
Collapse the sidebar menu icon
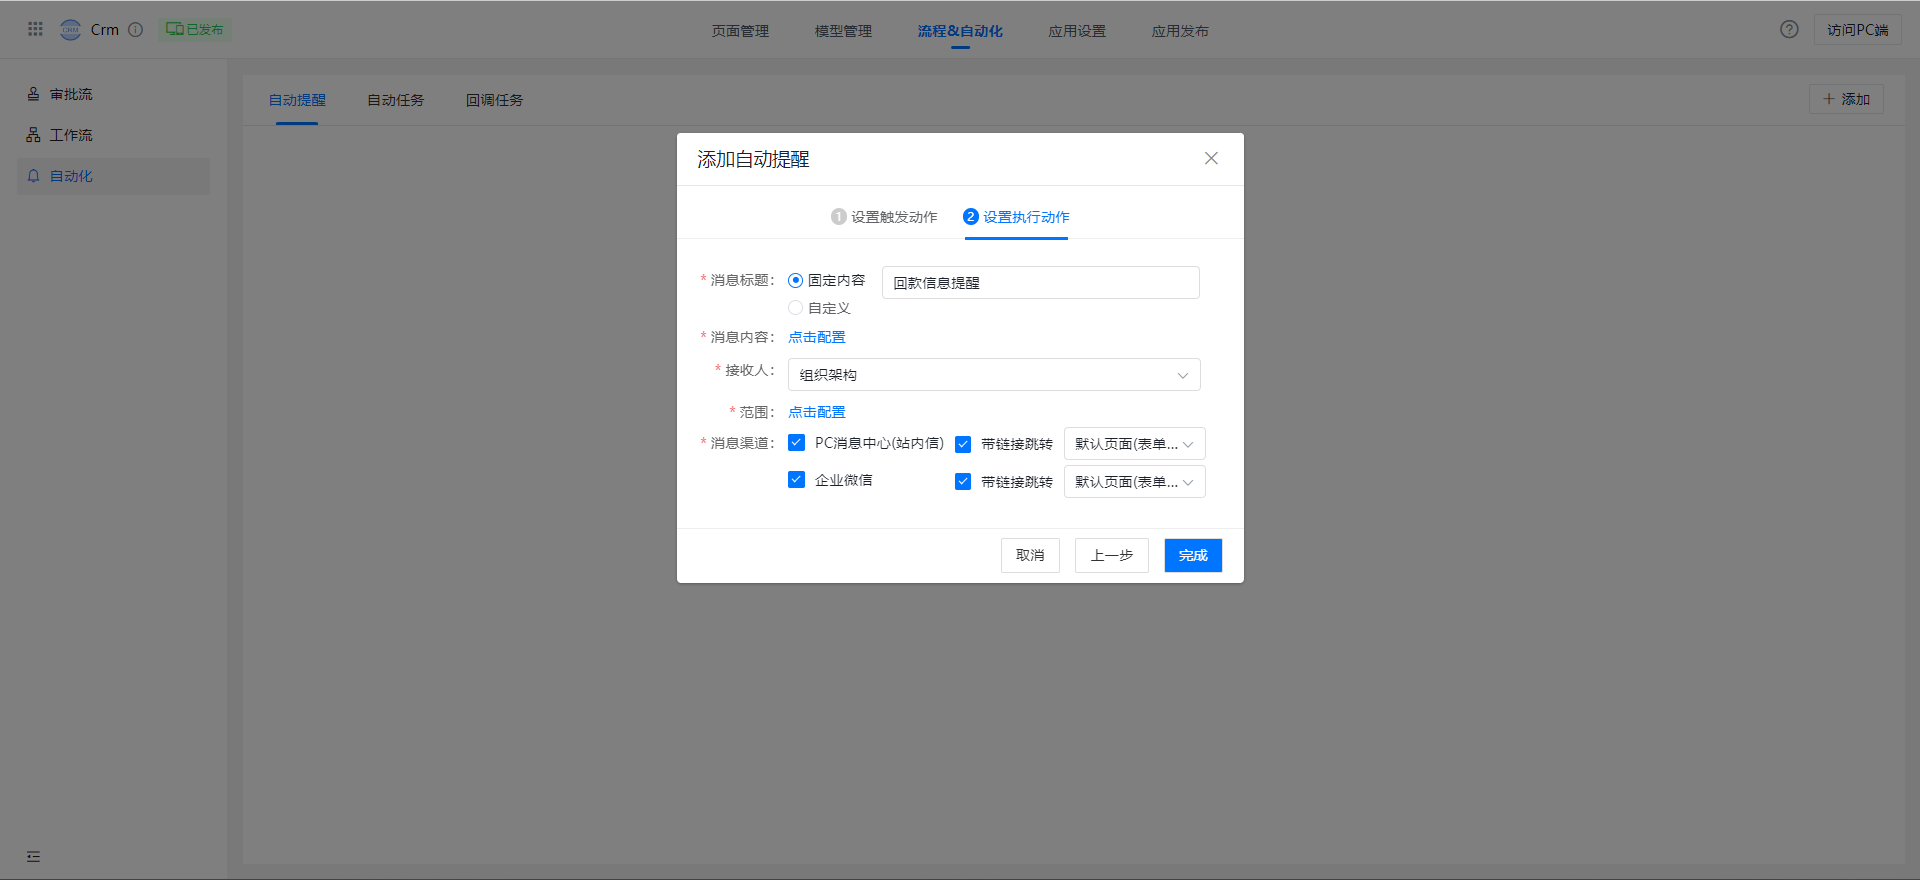[33, 856]
